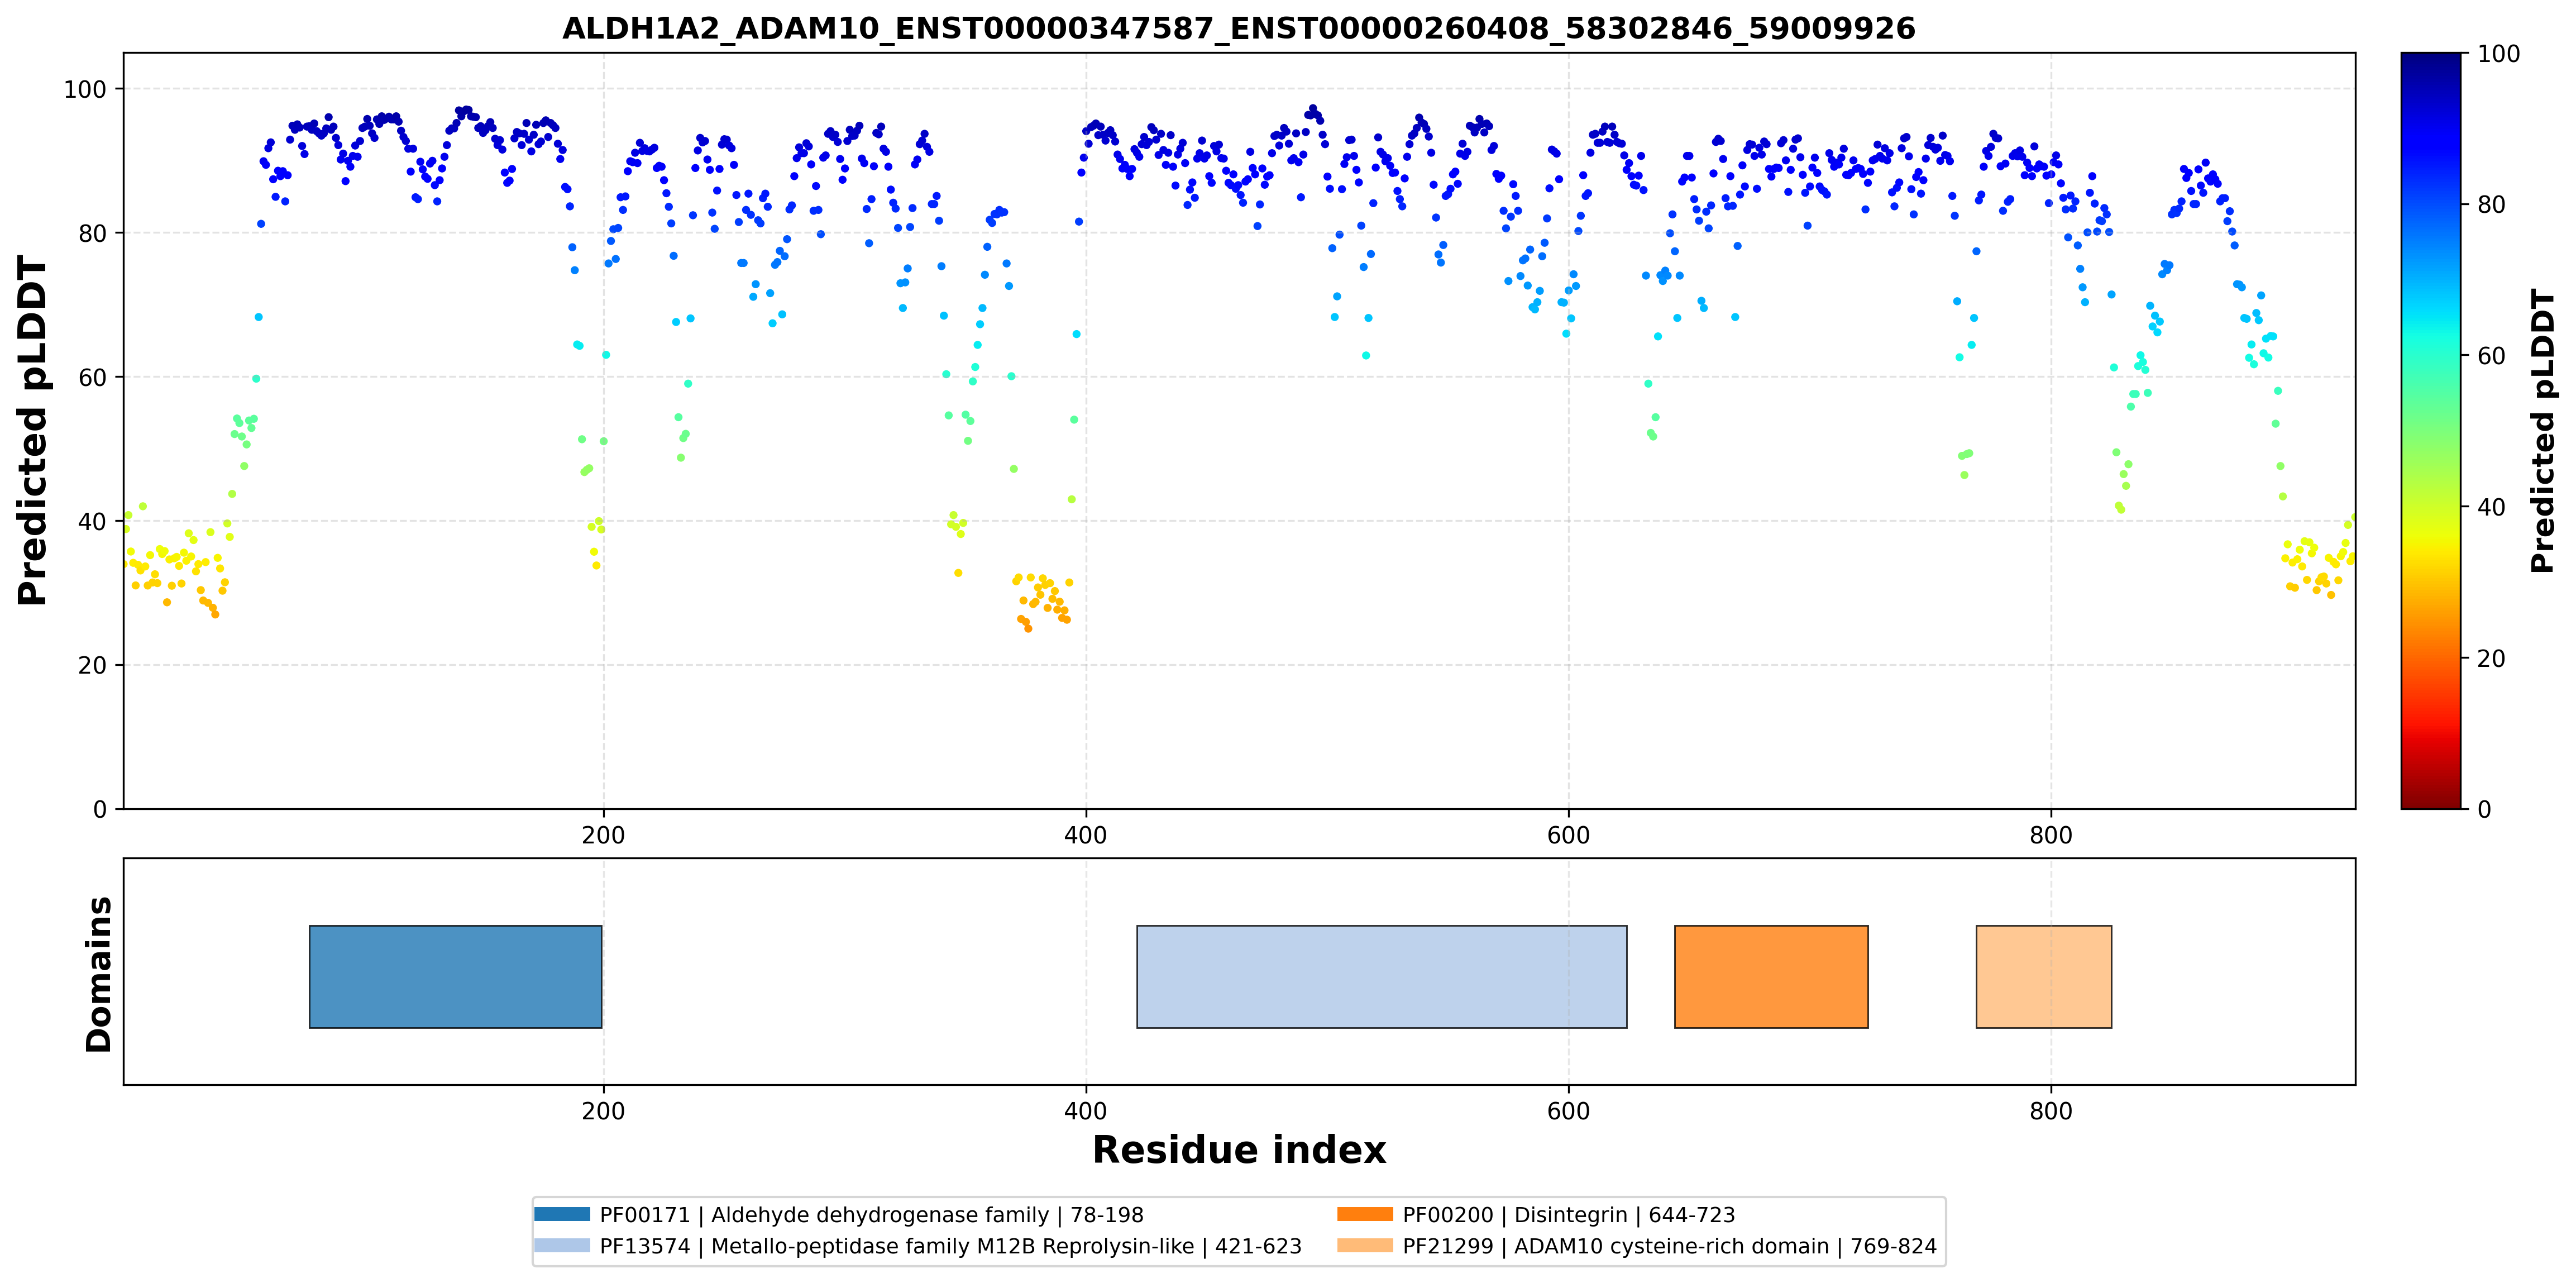The image size is (2576, 1283).
Task: Select the orange Disintegrin domain box
Action: (x=1771, y=976)
